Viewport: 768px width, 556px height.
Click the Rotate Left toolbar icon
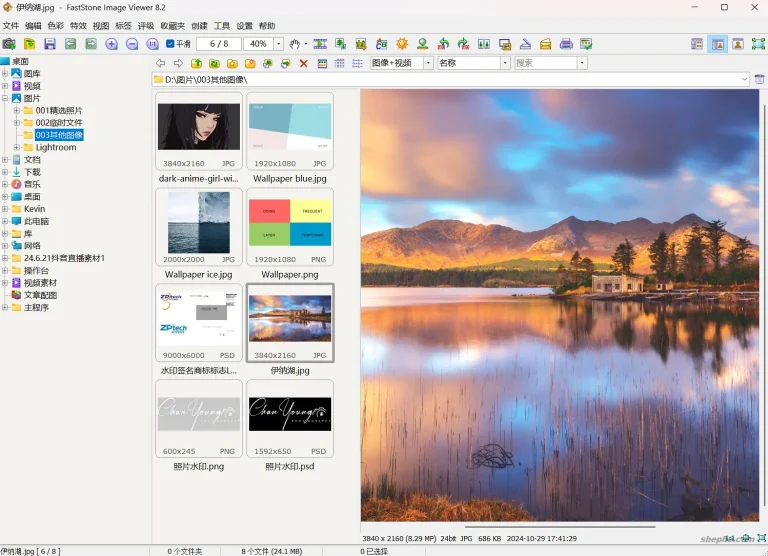click(x=443, y=44)
